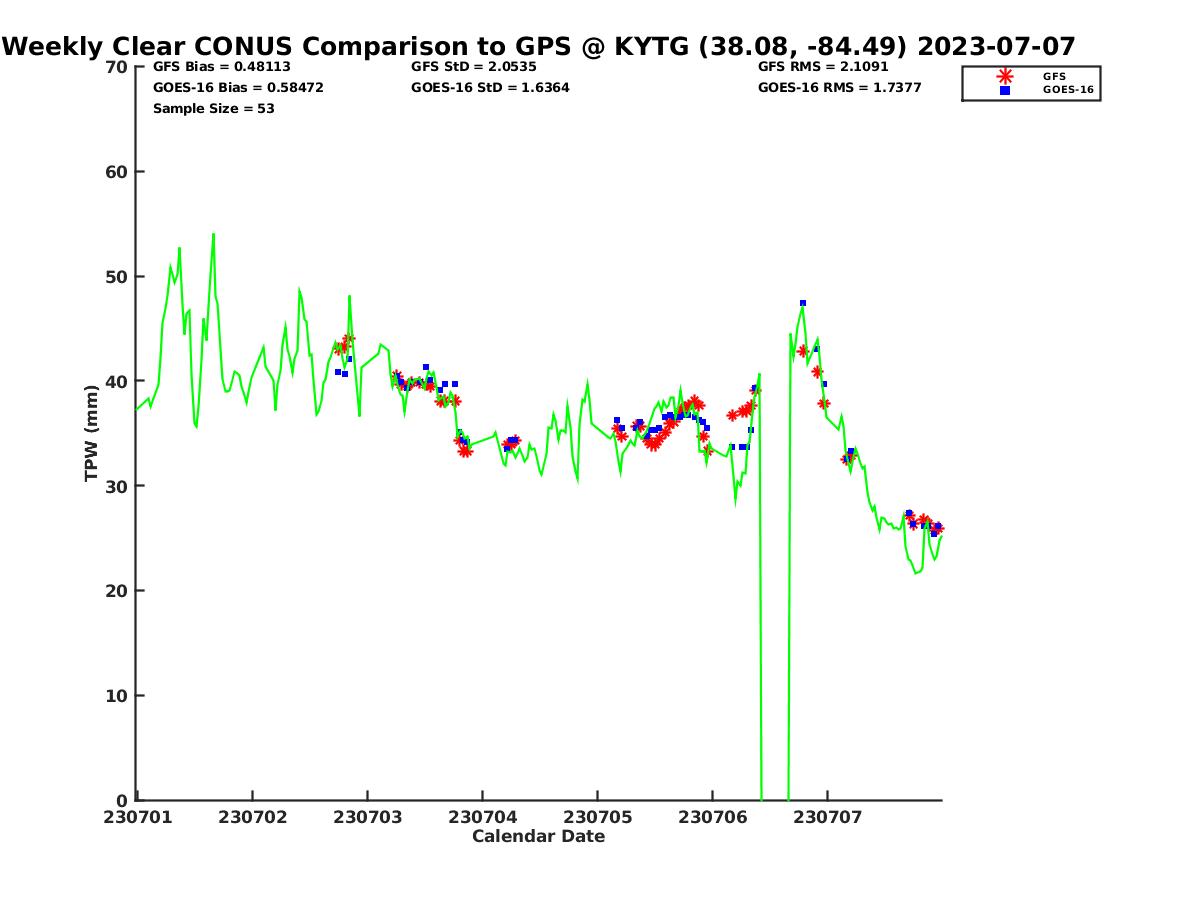The image size is (1200, 900).
Task: Click the 230705 x-axis tick label
Action: pyautogui.click(x=597, y=817)
